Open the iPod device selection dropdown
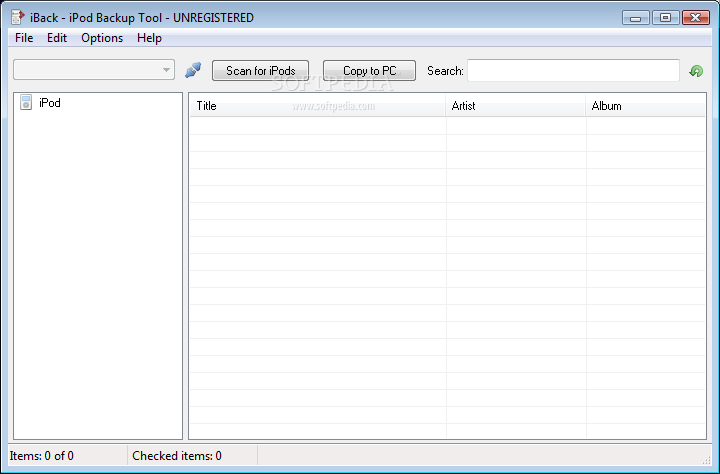Image resolution: width=720 pixels, height=474 pixels. click(x=94, y=70)
